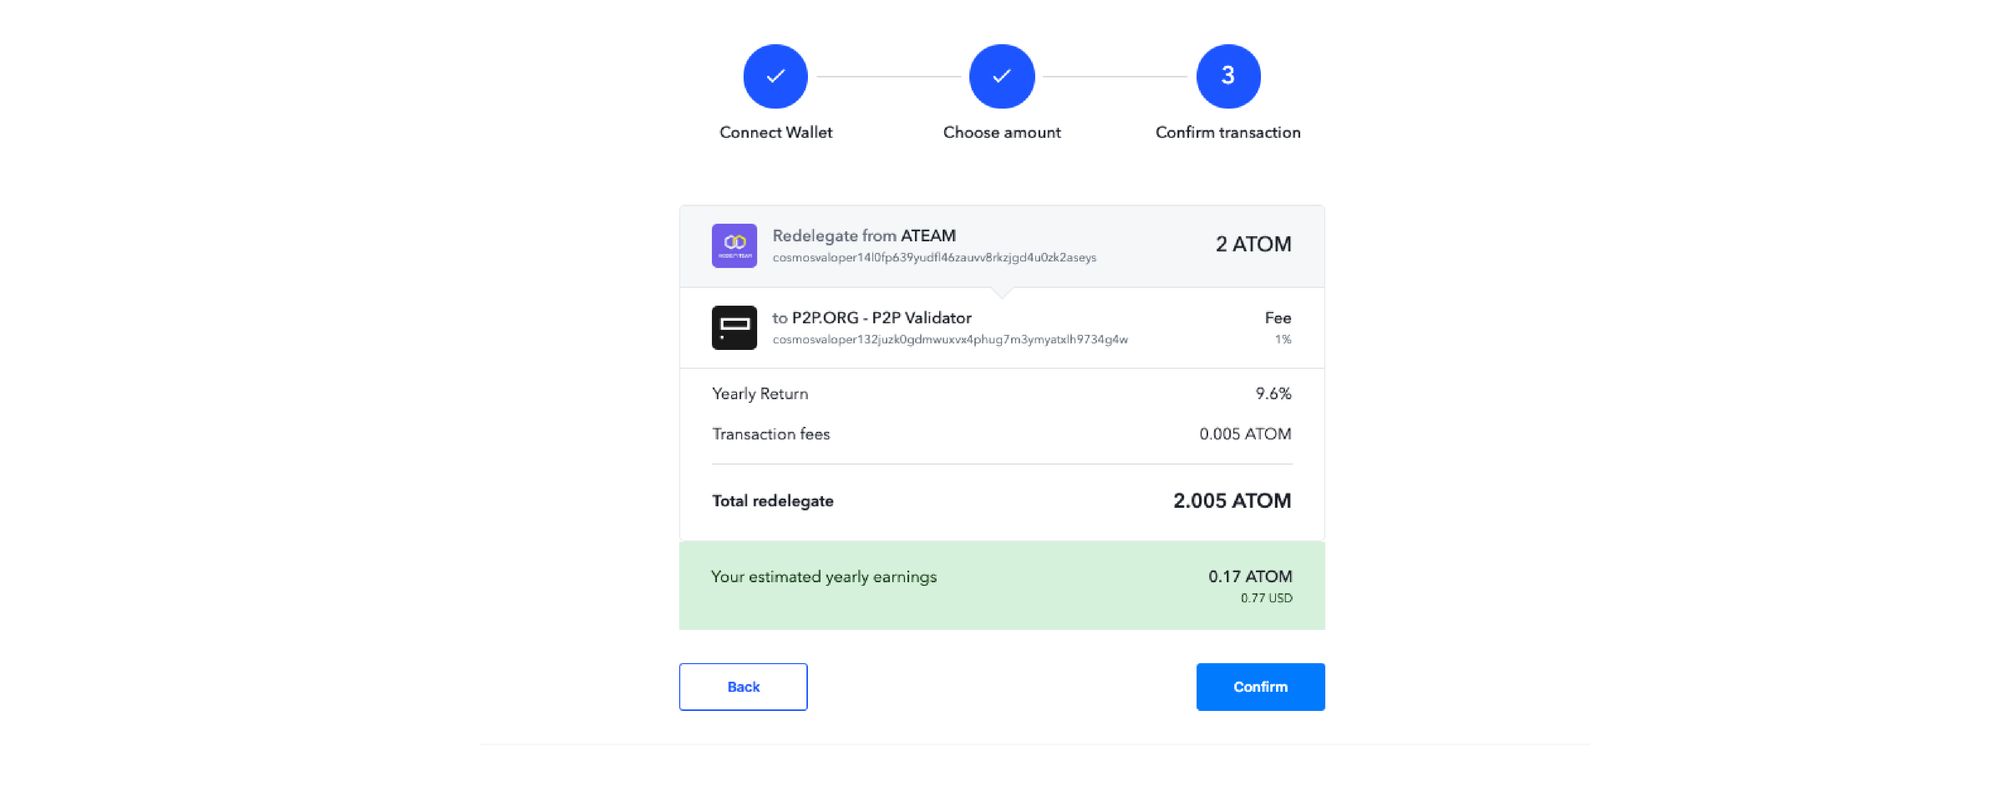
Task: Click the Connect Wallet checkmark step circle
Action: (x=775, y=76)
